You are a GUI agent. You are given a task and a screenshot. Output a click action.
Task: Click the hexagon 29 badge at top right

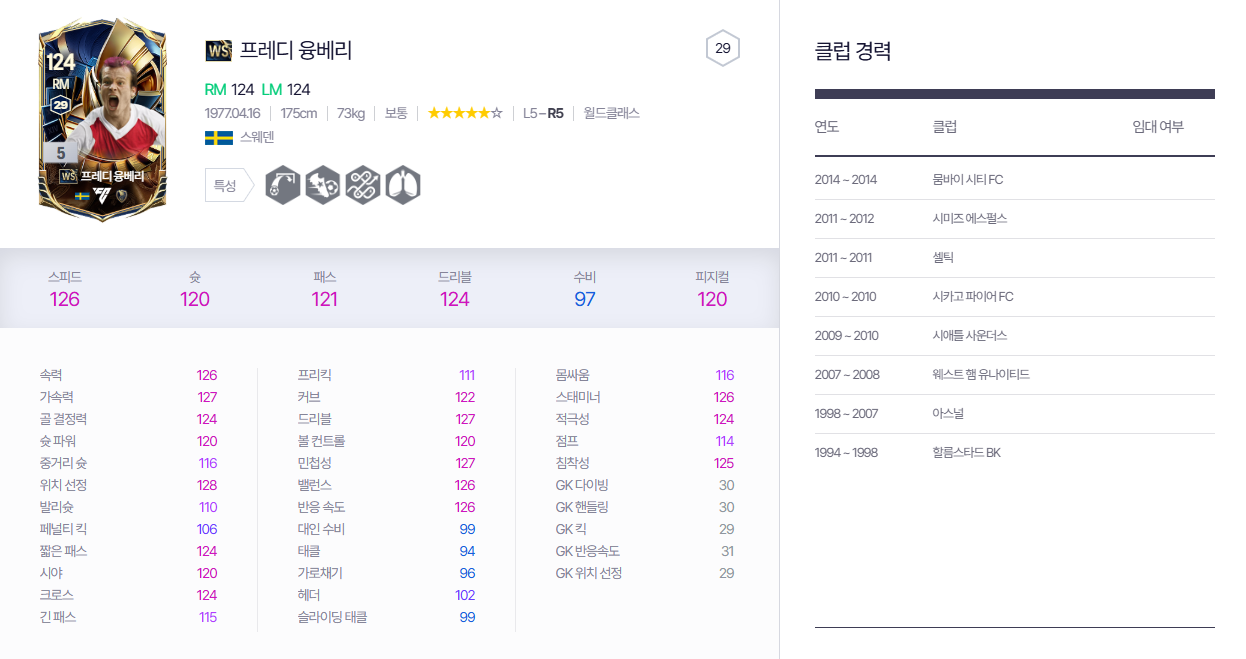tap(723, 48)
